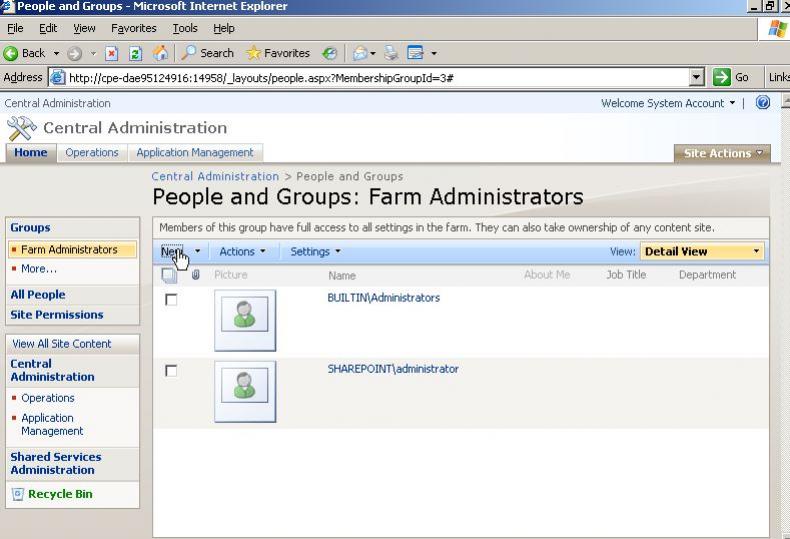Open the View menu
Viewport: 790px width, 539px height.
[84, 28]
